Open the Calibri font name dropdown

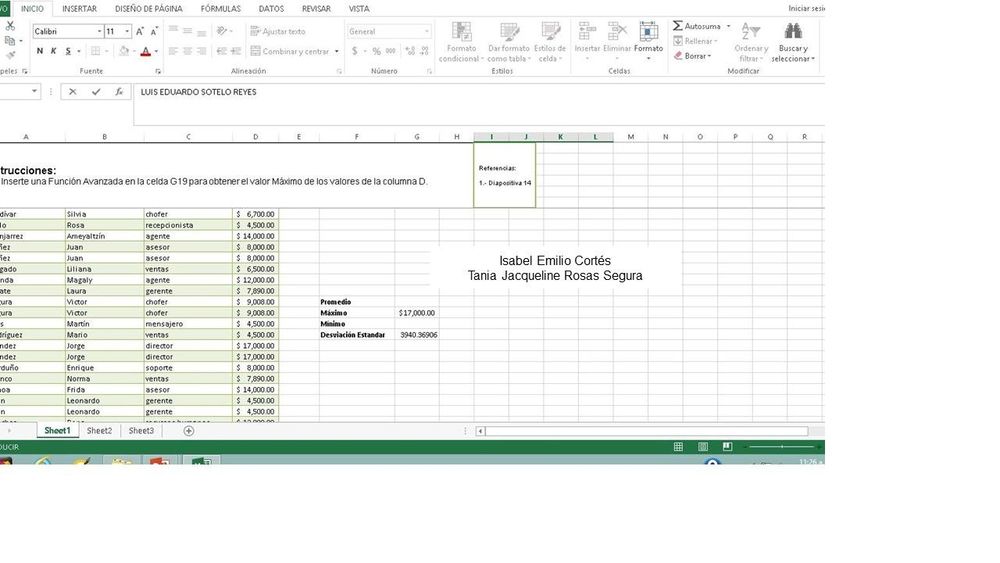(99, 32)
